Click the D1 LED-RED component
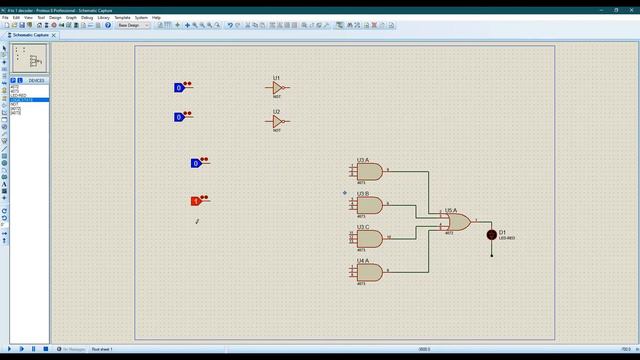This screenshot has width=640, height=360. [x=491, y=235]
